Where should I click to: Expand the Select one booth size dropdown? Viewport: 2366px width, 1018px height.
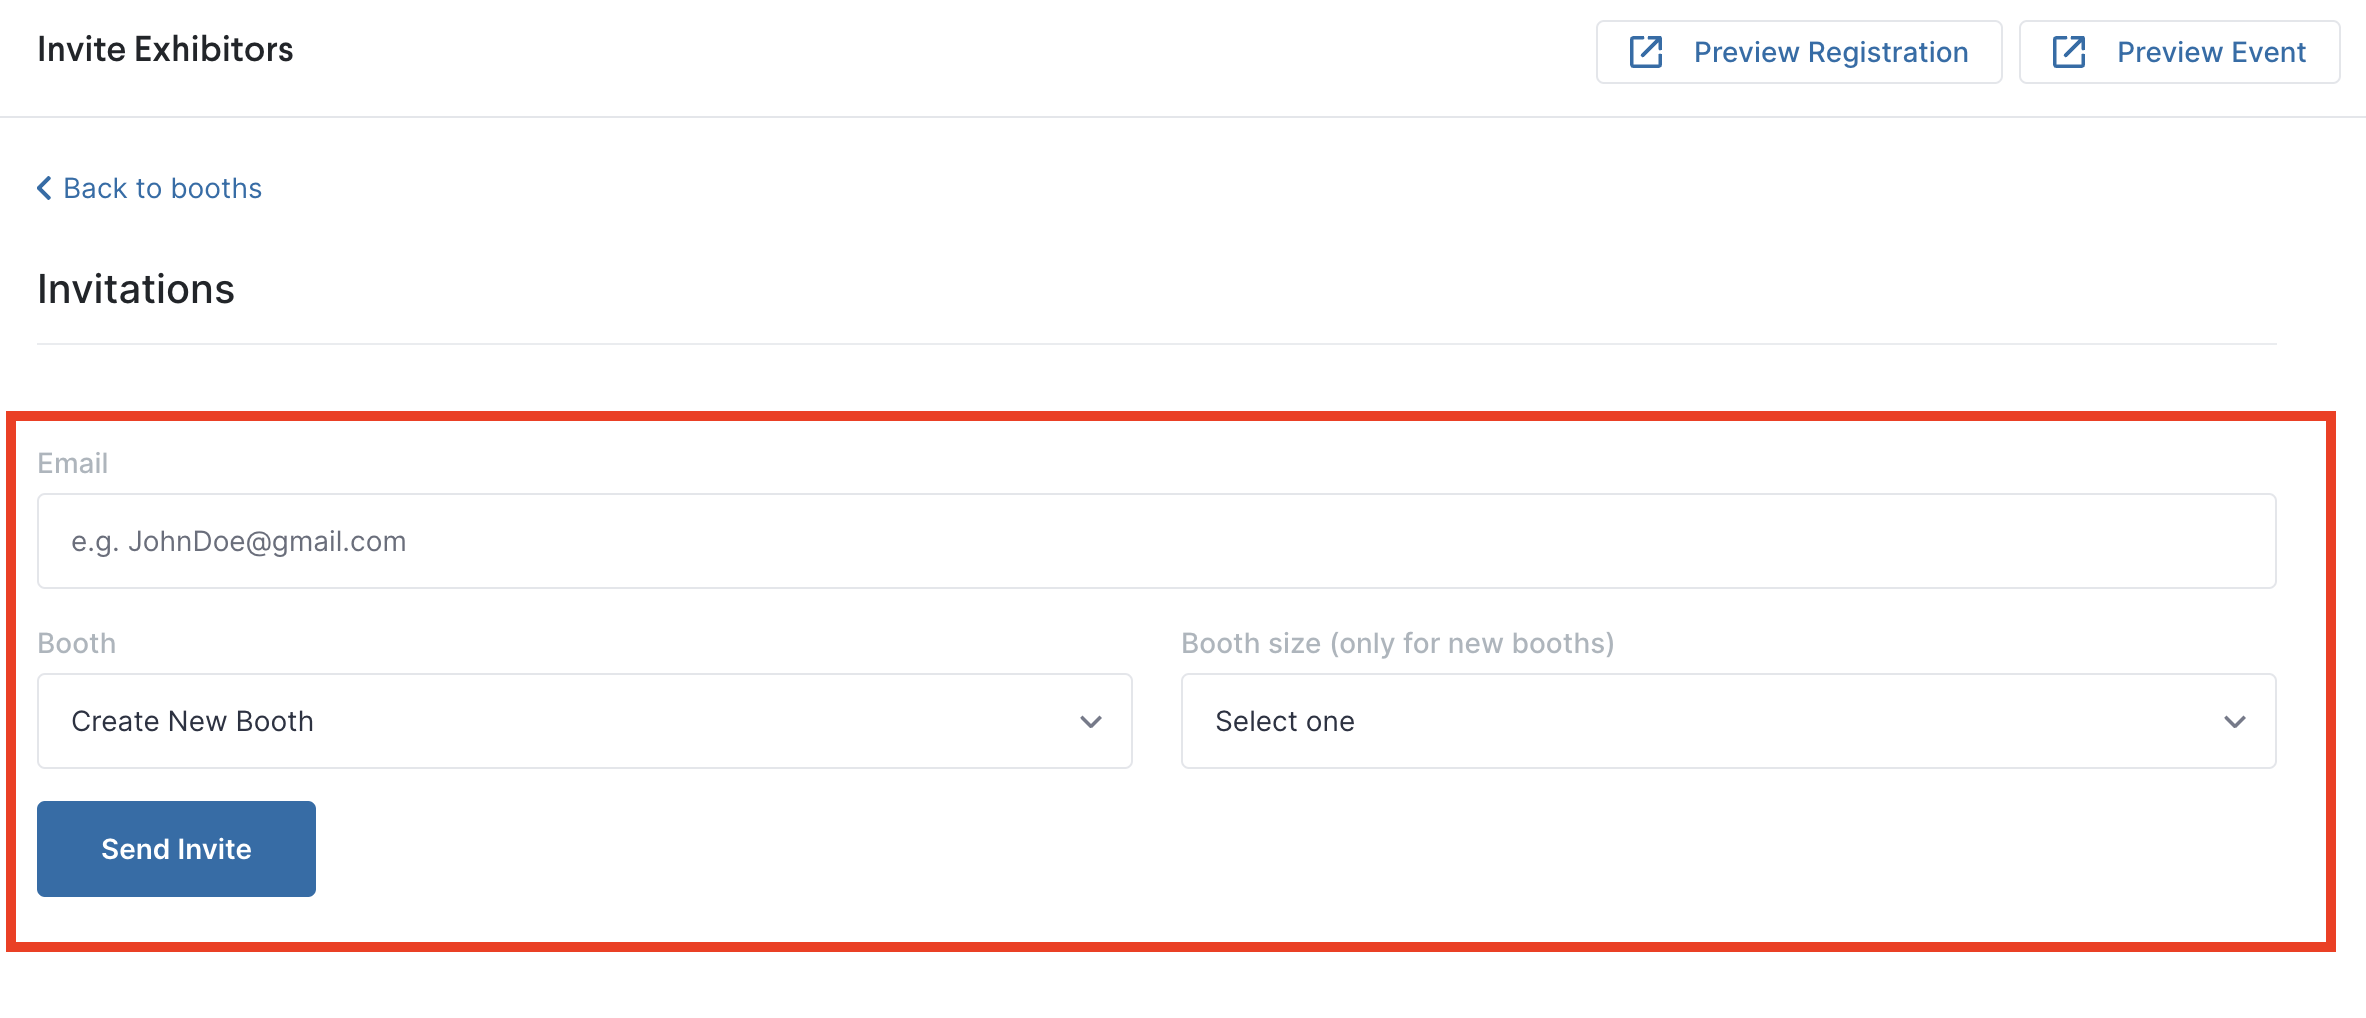pos(1729,721)
